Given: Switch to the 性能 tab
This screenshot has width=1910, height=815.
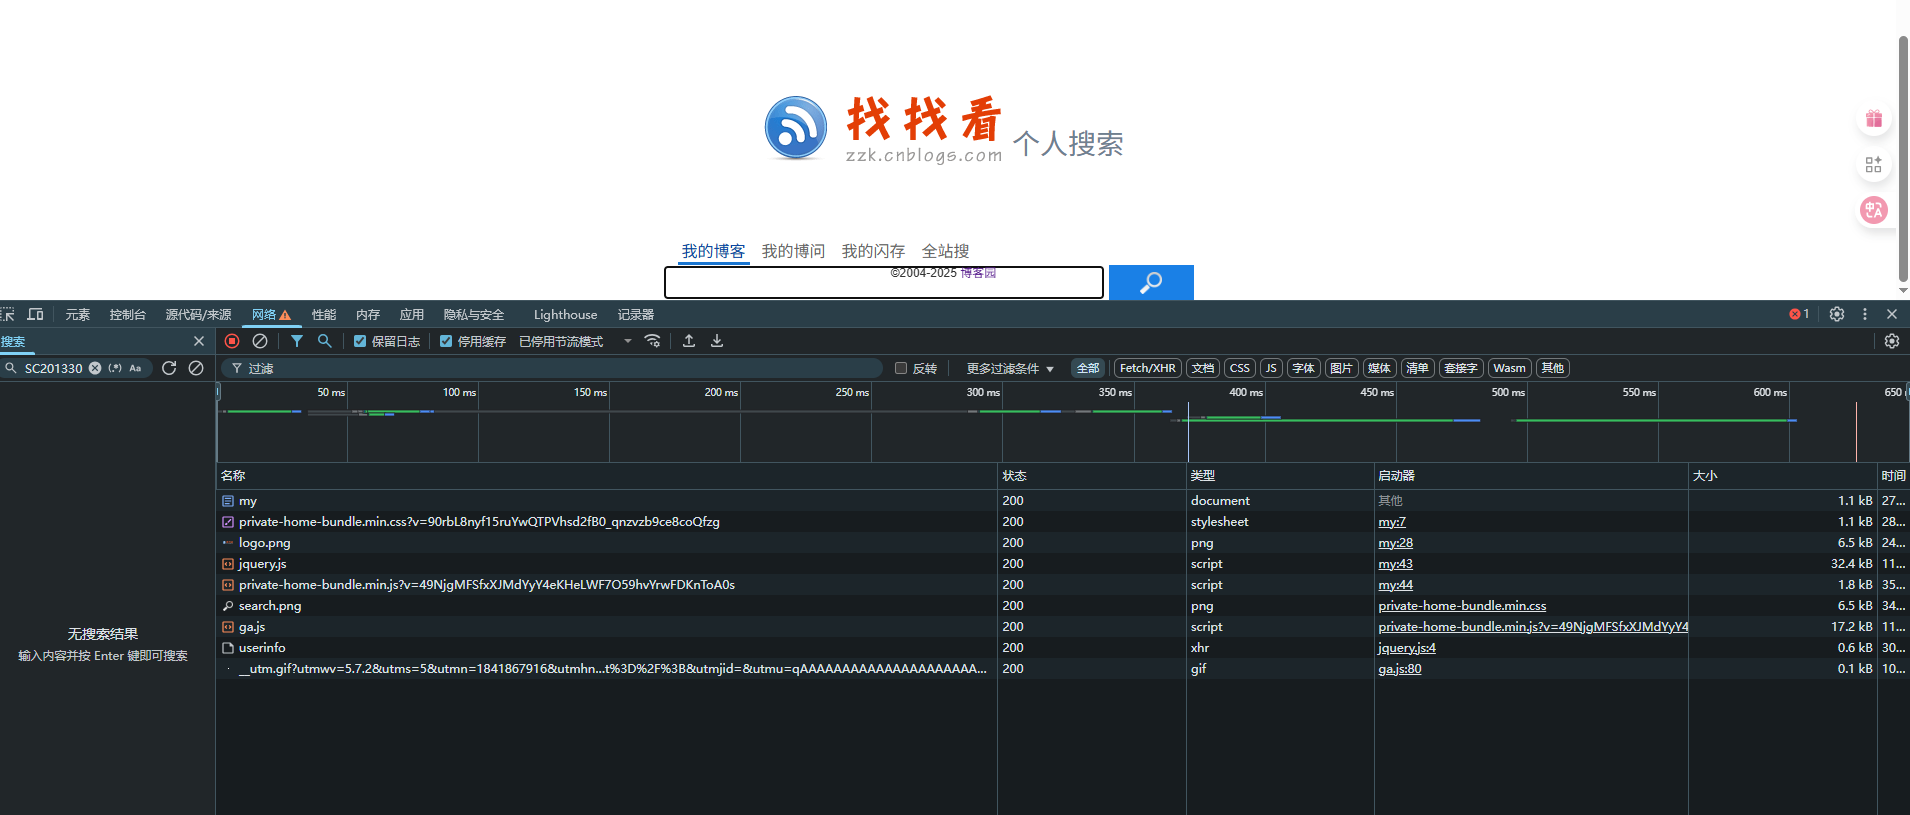Looking at the screenshot, I should click(324, 314).
